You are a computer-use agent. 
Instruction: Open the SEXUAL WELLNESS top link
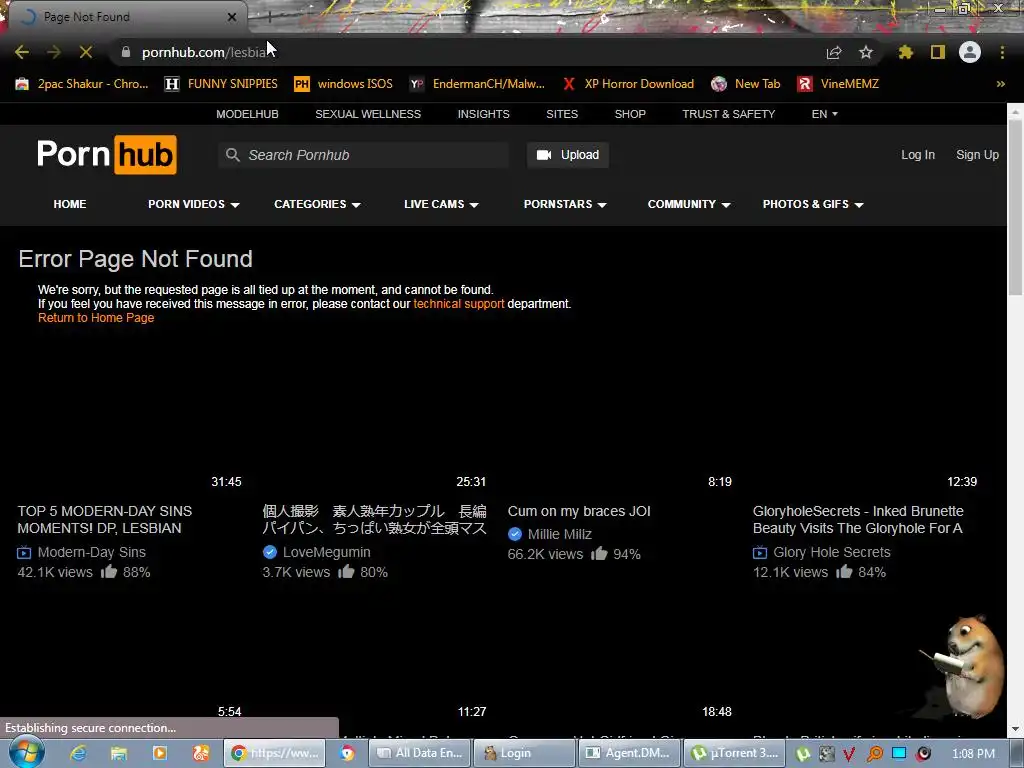tap(368, 114)
